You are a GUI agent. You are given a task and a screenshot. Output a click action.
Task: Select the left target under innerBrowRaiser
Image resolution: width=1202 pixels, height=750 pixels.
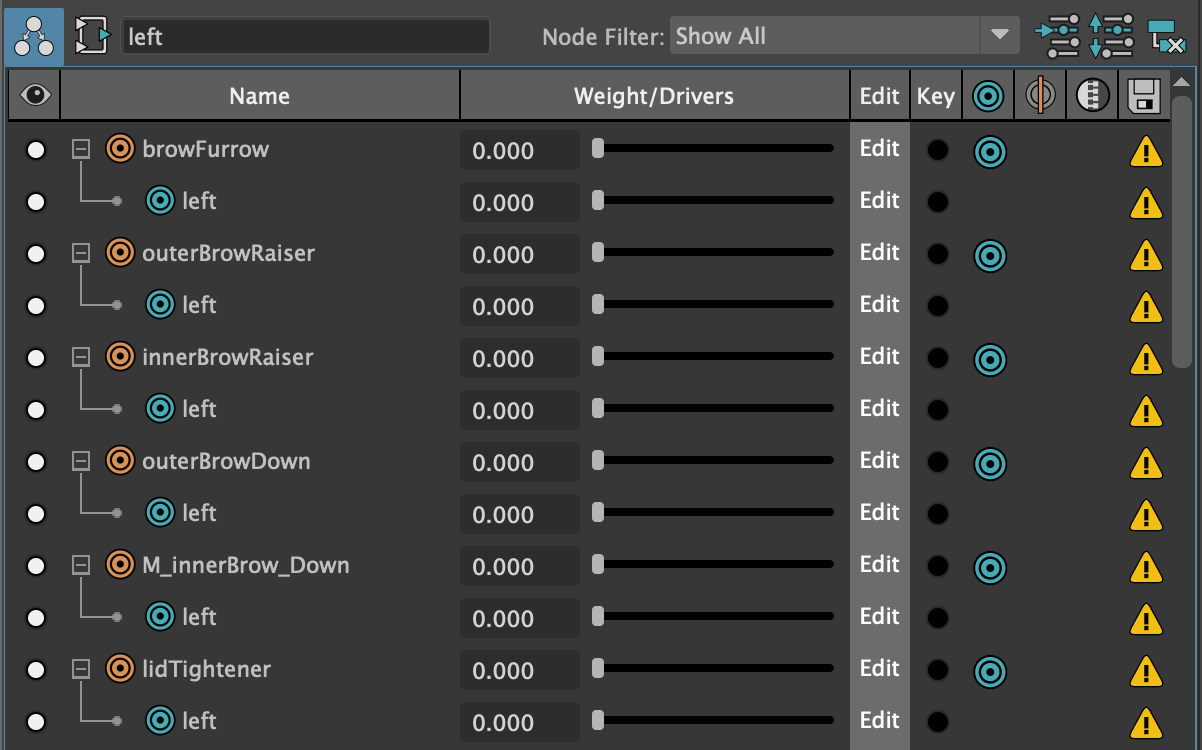click(199, 409)
